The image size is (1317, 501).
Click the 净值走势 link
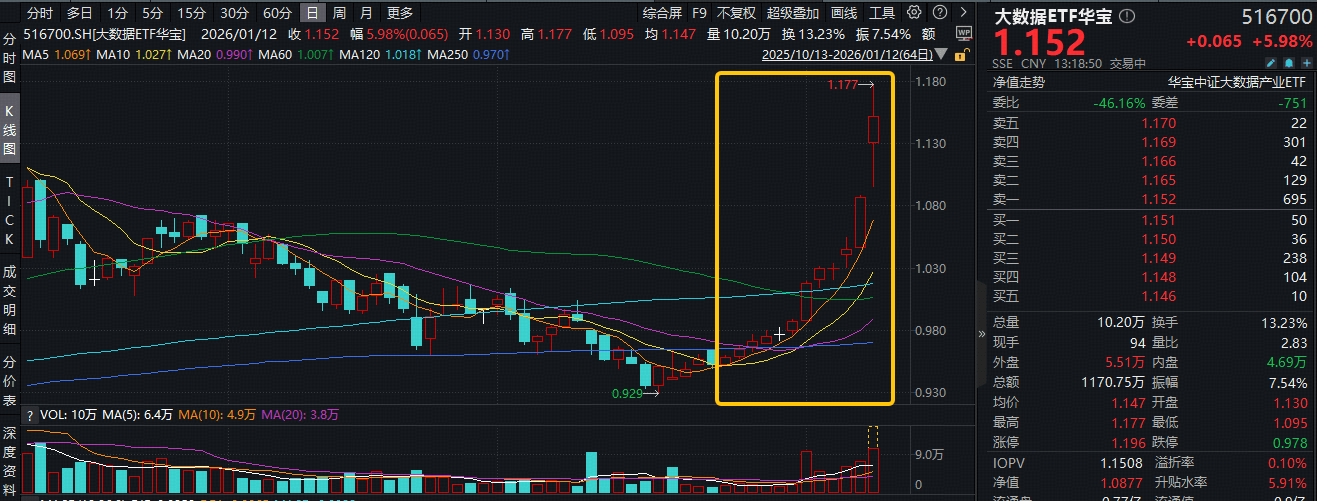[x=1018, y=82]
